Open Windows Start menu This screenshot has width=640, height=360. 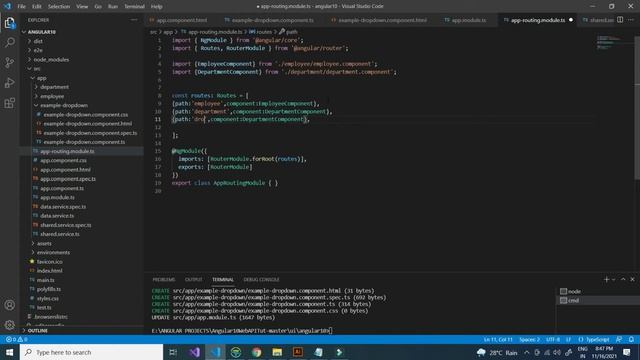point(9,352)
